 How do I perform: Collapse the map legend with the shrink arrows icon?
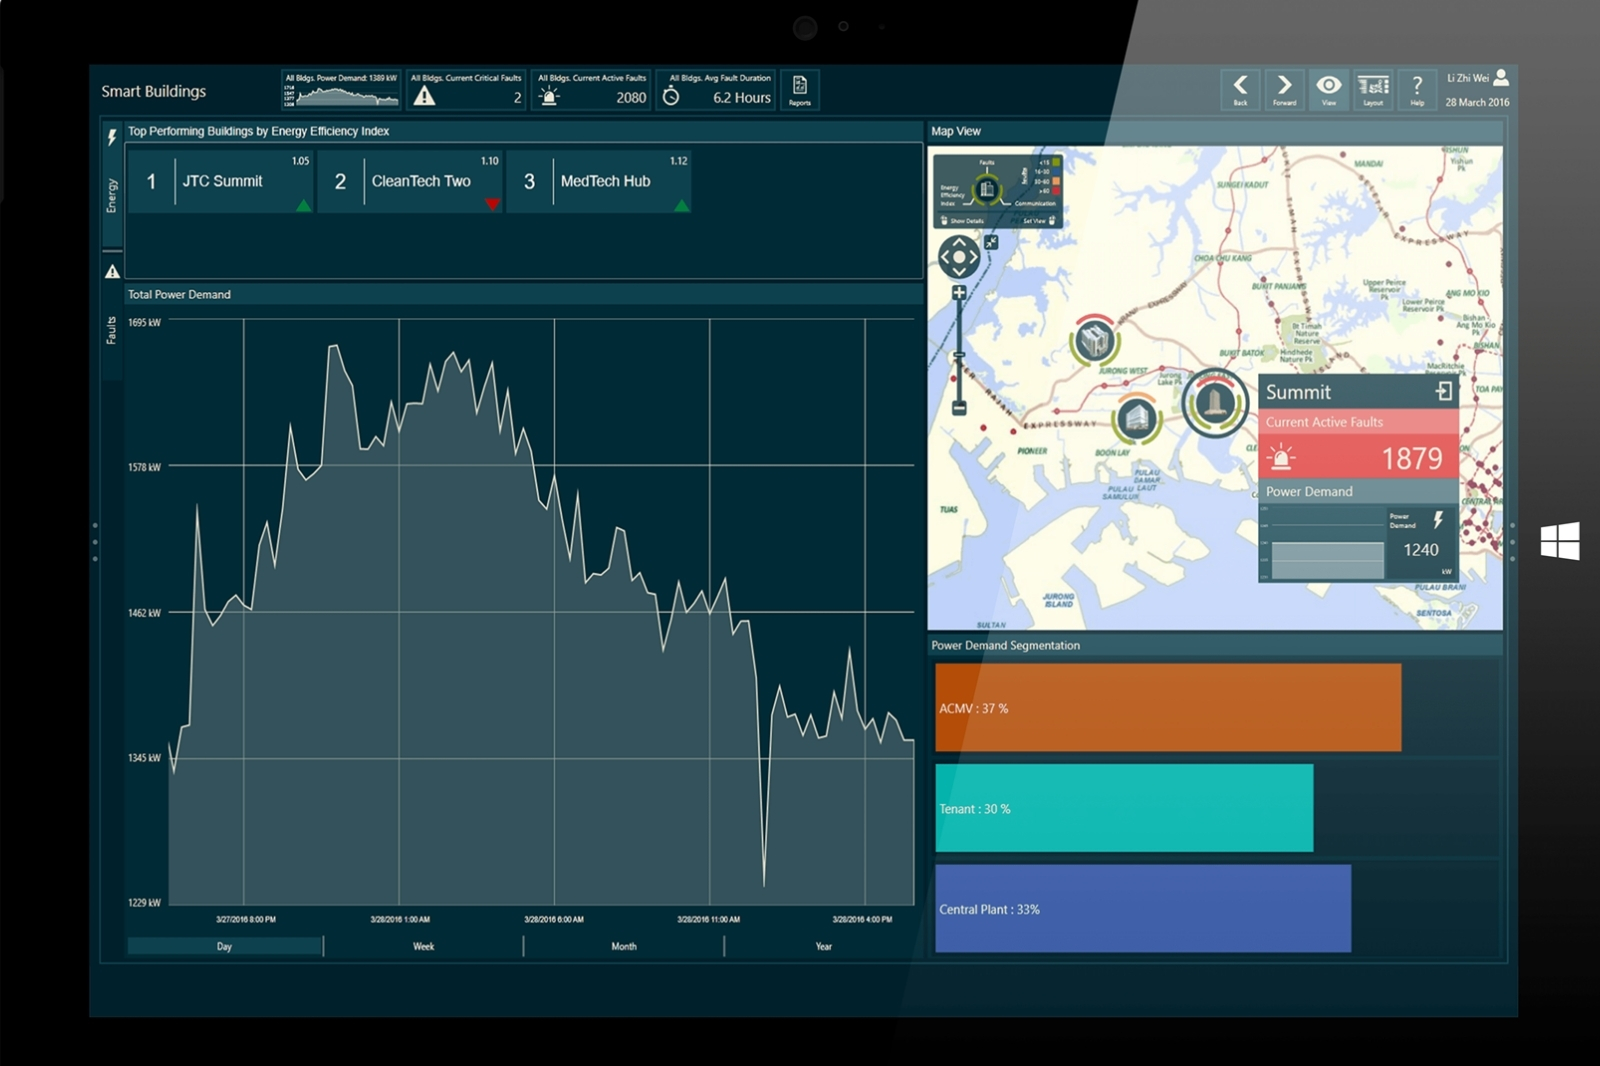coord(991,242)
